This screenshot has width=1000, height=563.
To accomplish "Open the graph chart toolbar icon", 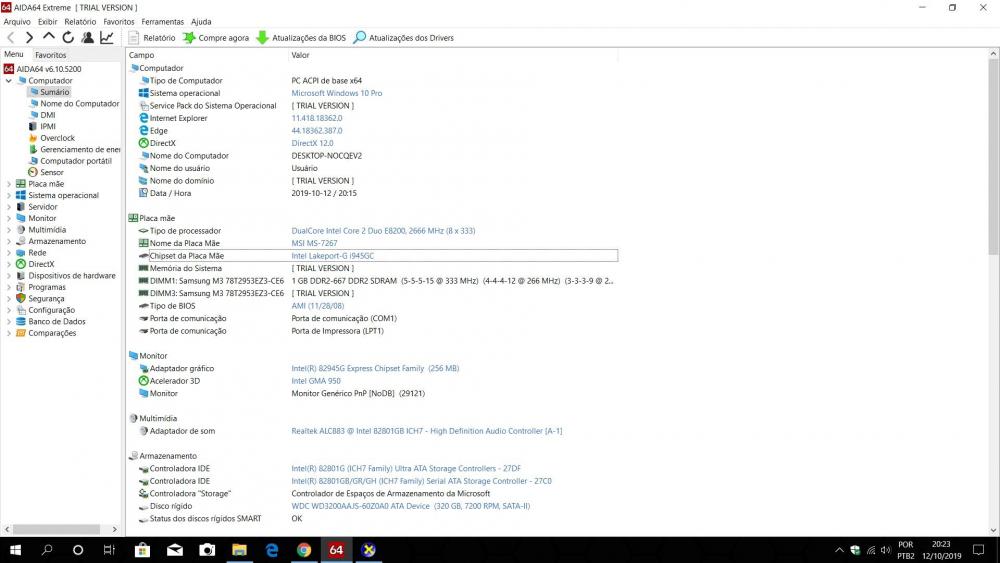I will coord(107,38).
